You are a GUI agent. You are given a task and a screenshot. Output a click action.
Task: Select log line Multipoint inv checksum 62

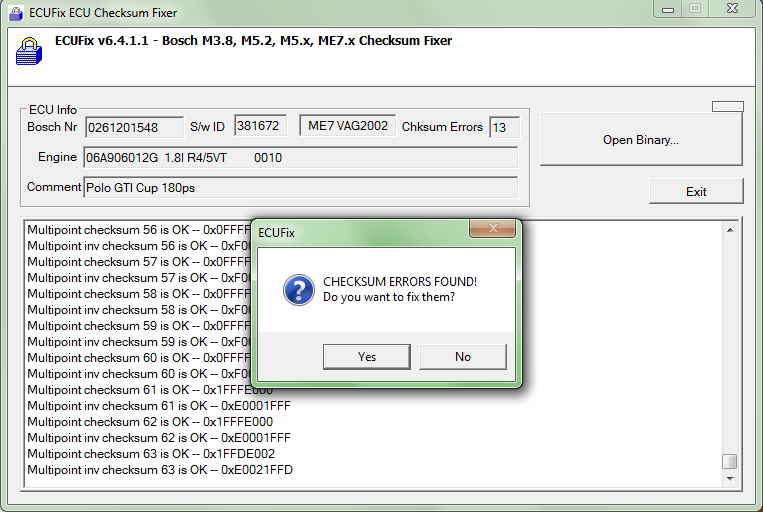point(159,438)
